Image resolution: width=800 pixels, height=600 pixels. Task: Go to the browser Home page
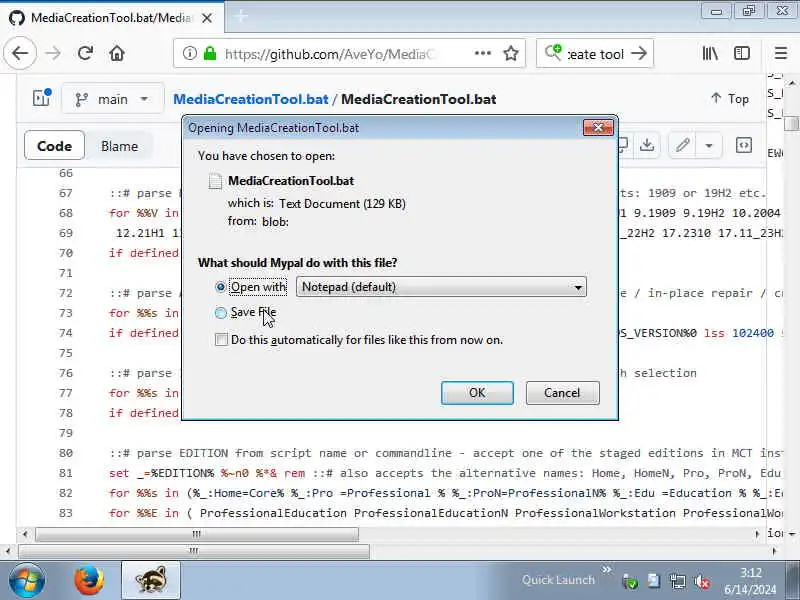tap(117, 53)
